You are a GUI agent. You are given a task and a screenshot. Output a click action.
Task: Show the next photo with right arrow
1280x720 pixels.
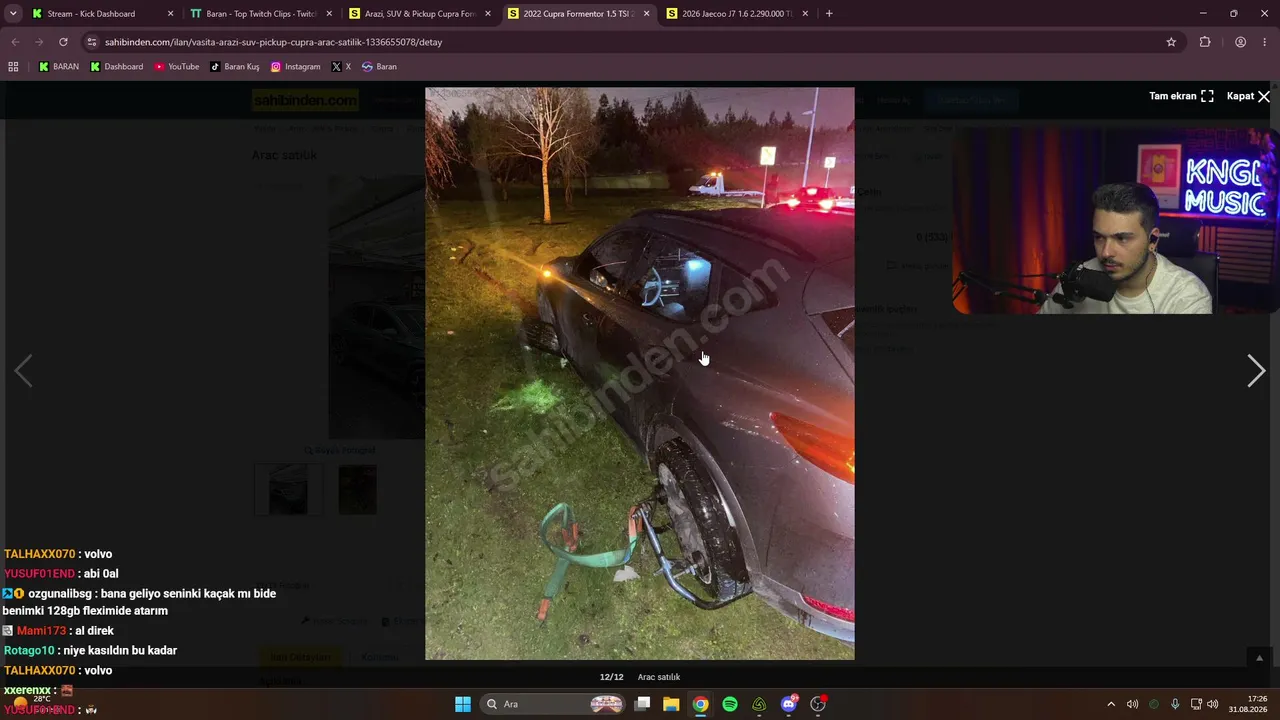(1256, 371)
